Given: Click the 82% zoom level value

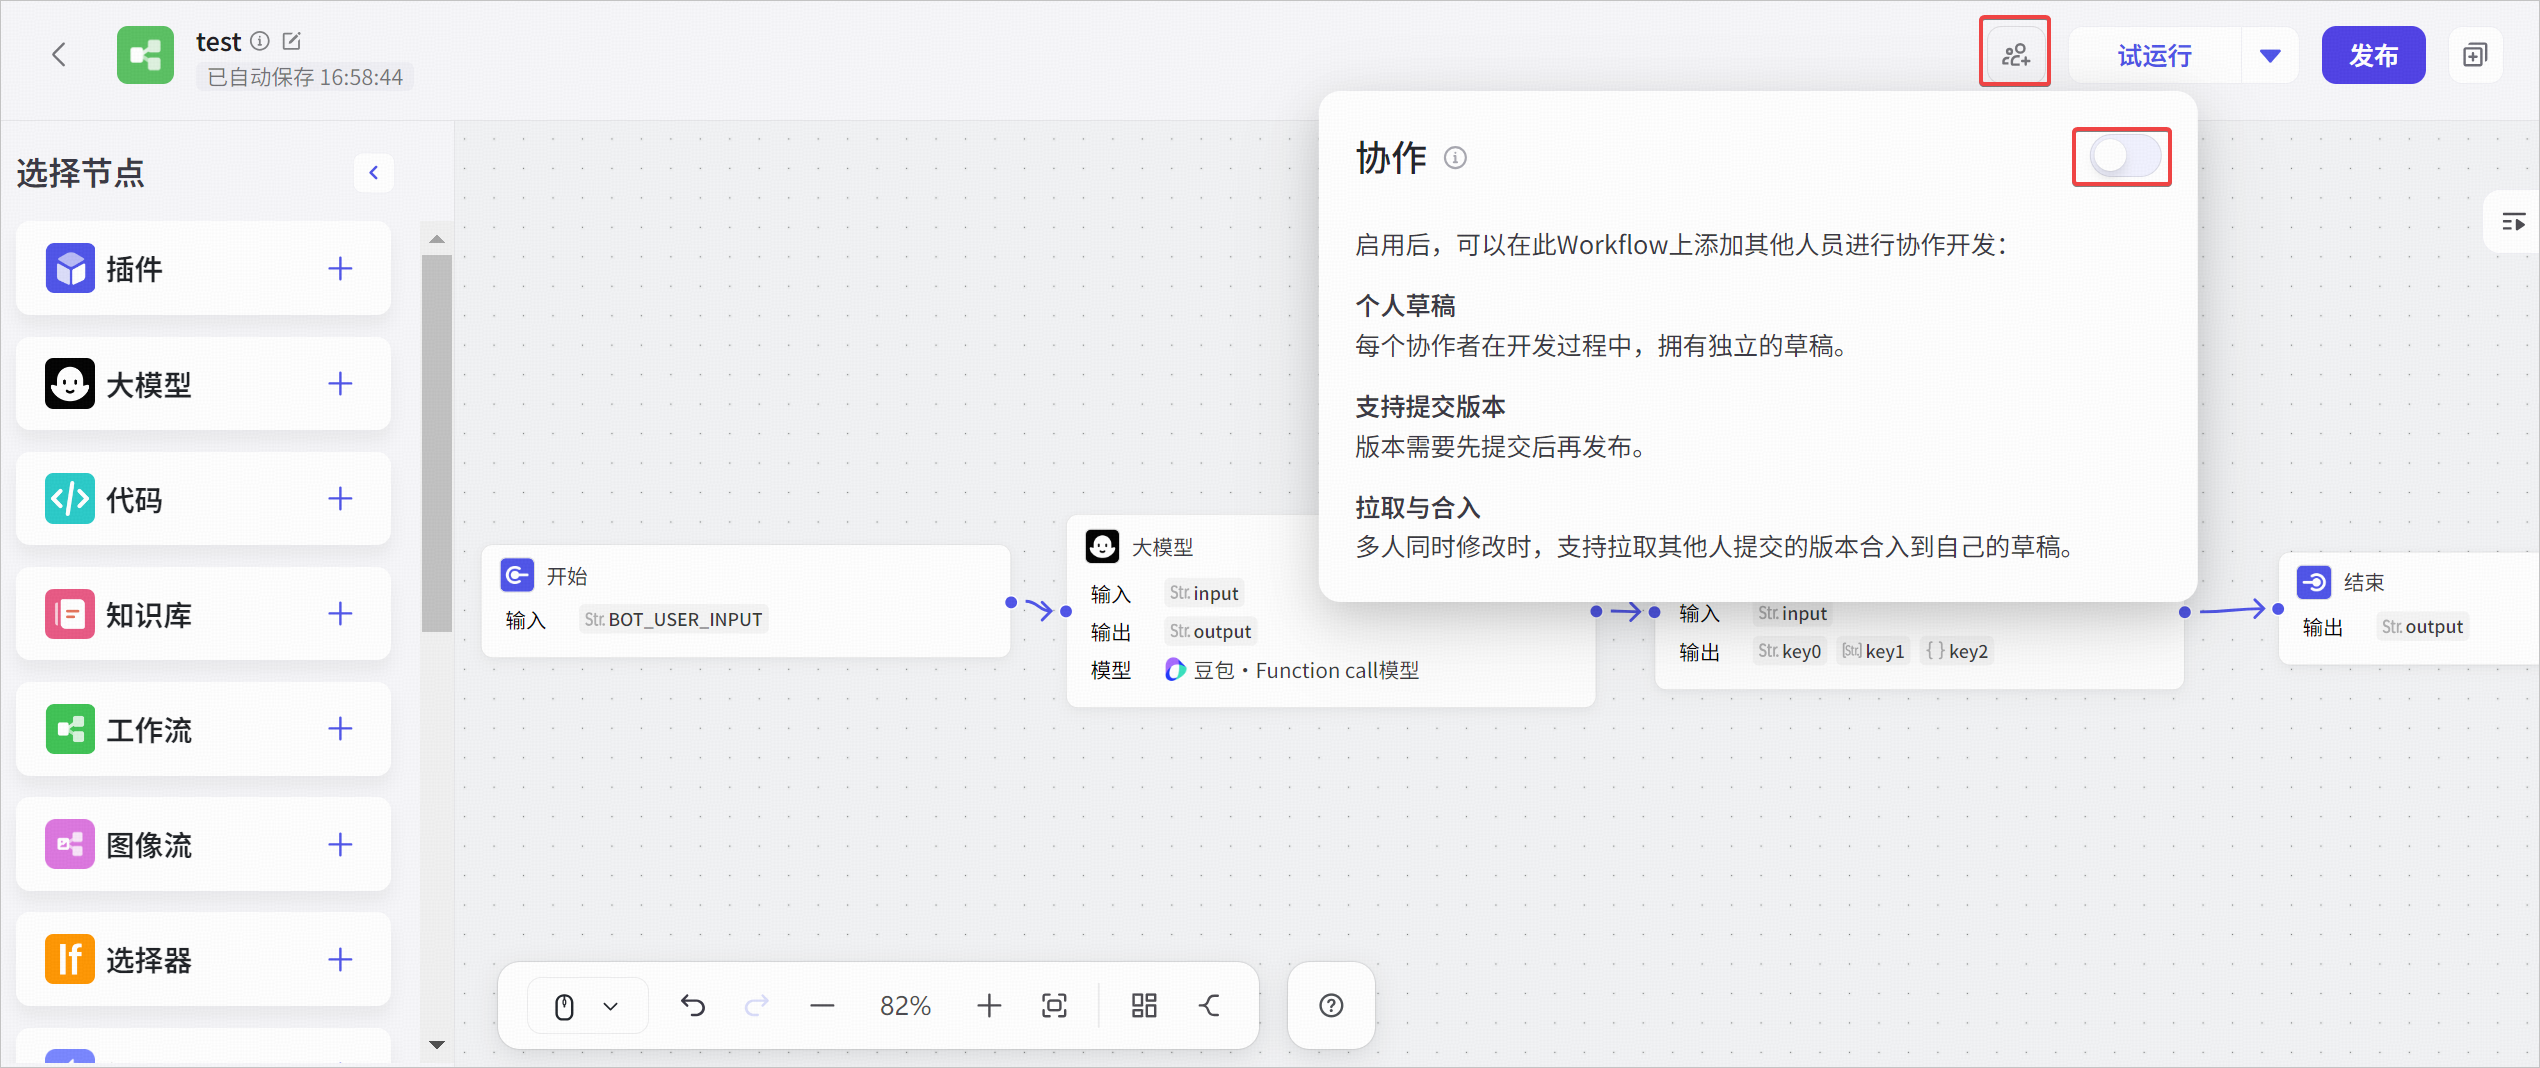Looking at the screenshot, I should pos(905,1005).
